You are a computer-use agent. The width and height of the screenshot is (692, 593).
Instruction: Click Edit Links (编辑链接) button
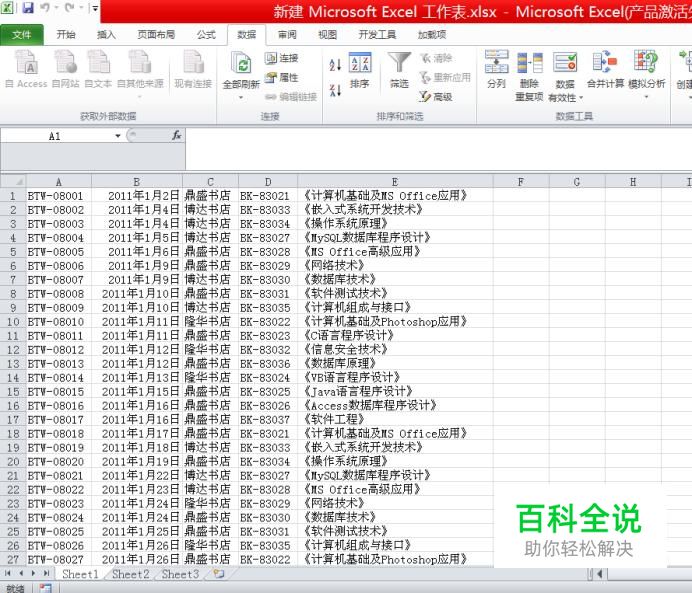tap(291, 97)
